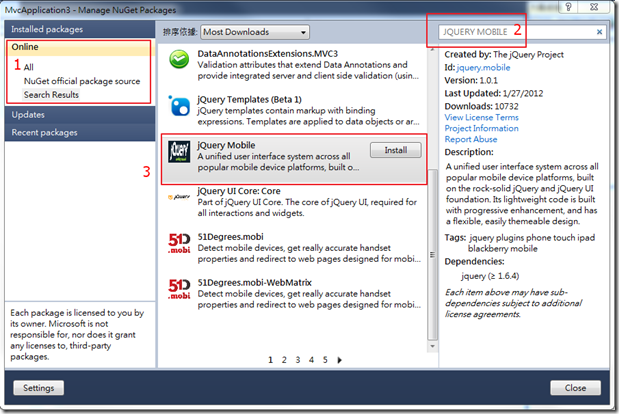Click the Last Updated: 1/27/2012 text
The image size is (619, 414).
(x=493, y=94)
